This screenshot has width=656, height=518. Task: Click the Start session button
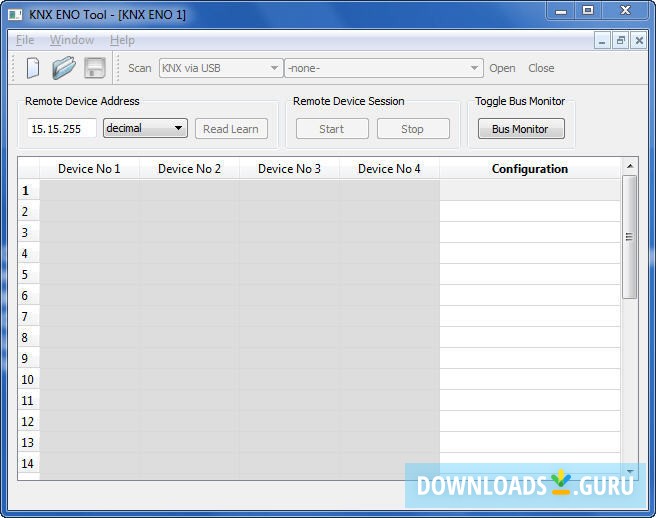pyautogui.click(x=332, y=129)
